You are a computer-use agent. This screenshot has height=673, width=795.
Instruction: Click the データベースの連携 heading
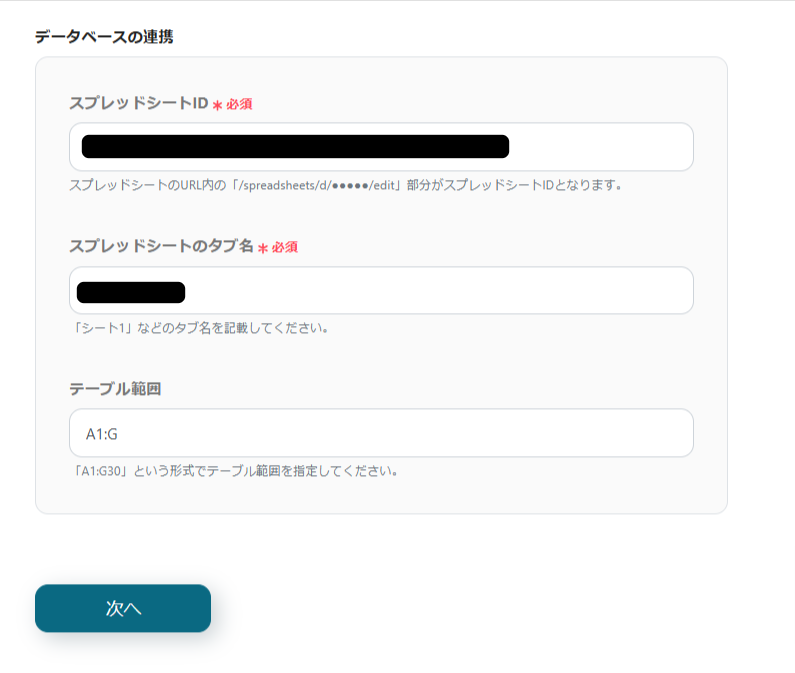click(104, 37)
